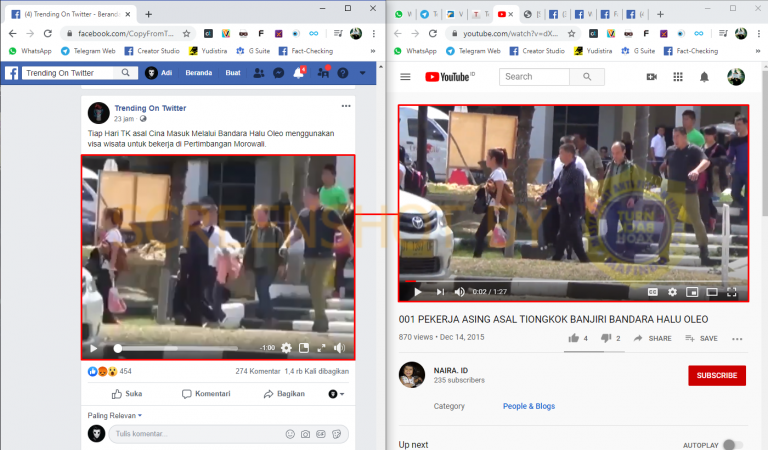Open Trending On Twitter page link
Screen dimensions: 768x450
tap(150, 108)
